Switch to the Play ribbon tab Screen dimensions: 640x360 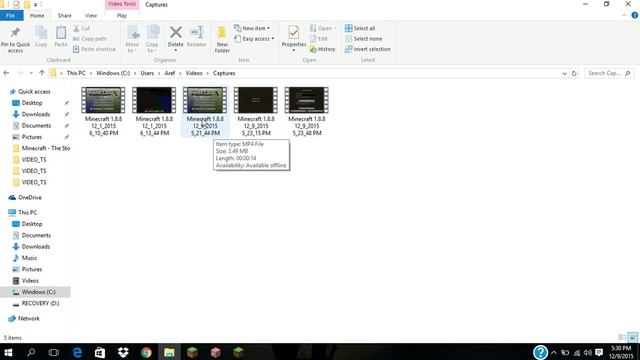(x=122, y=16)
